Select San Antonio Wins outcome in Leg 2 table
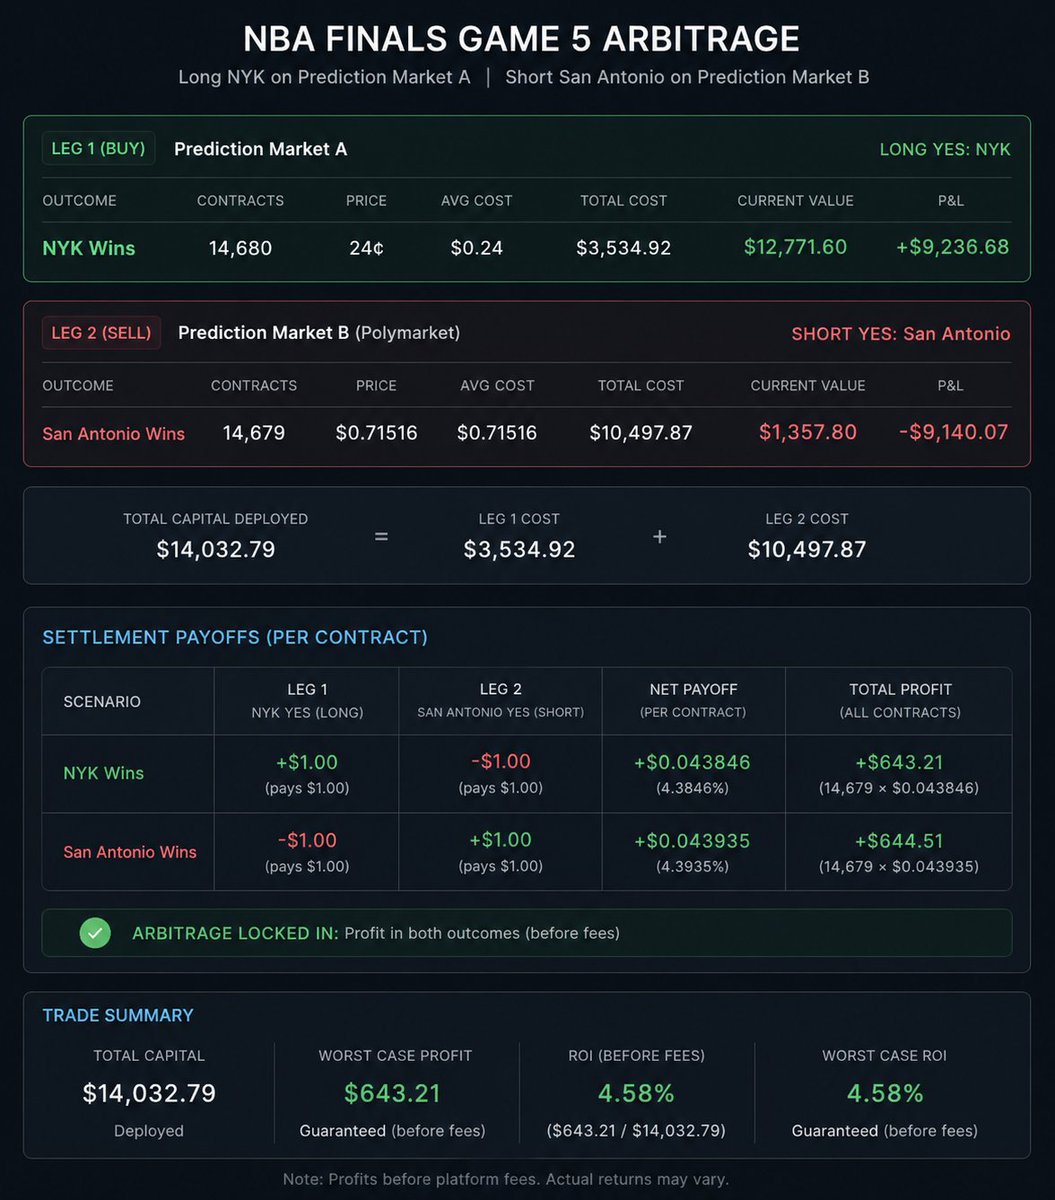This screenshot has width=1055, height=1200. [114, 433]
